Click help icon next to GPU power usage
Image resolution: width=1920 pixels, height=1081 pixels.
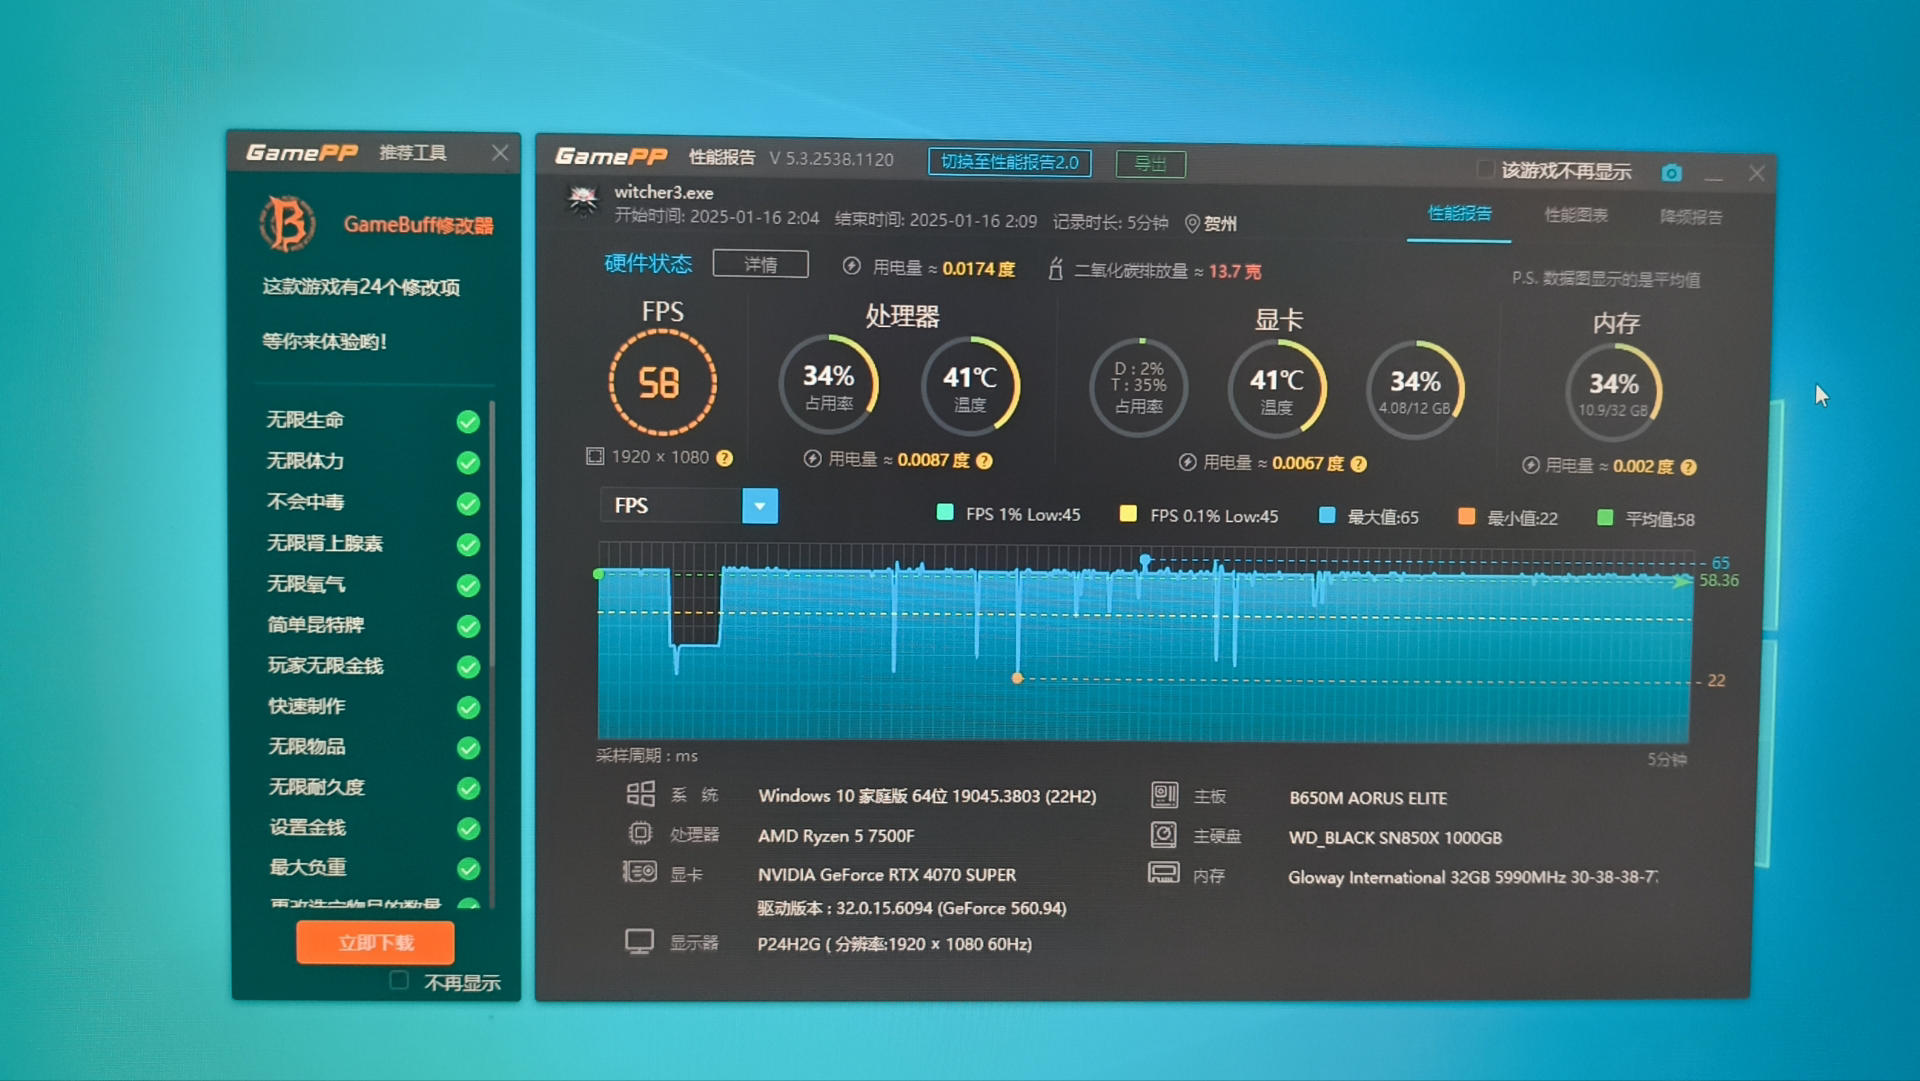point(1359,464)
